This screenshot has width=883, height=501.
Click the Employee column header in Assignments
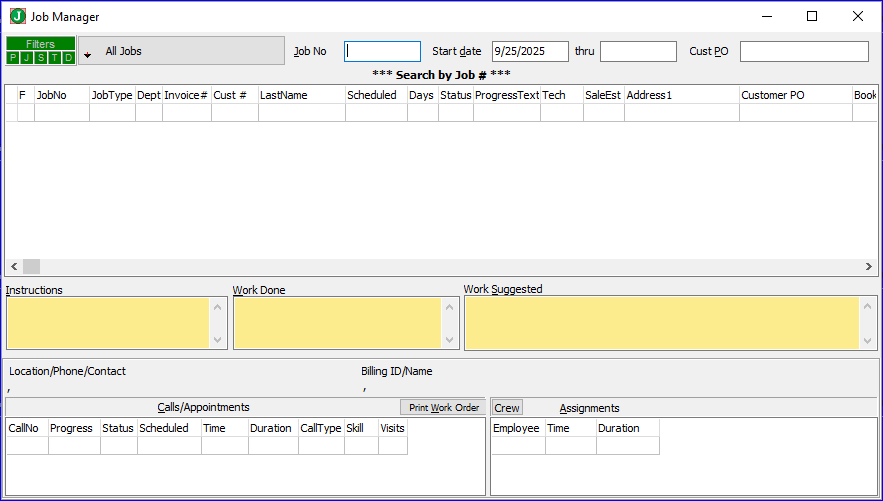coord(518,428)
